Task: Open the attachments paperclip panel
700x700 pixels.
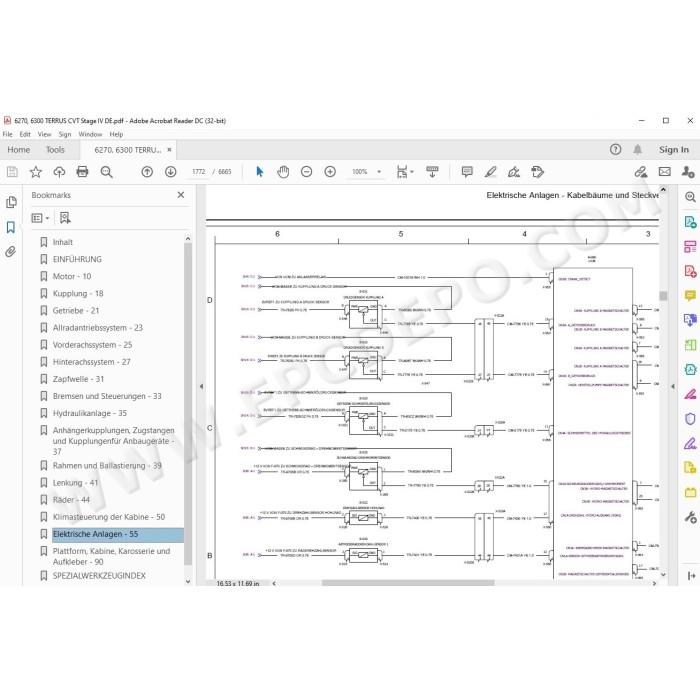Action: coord(11,252)
